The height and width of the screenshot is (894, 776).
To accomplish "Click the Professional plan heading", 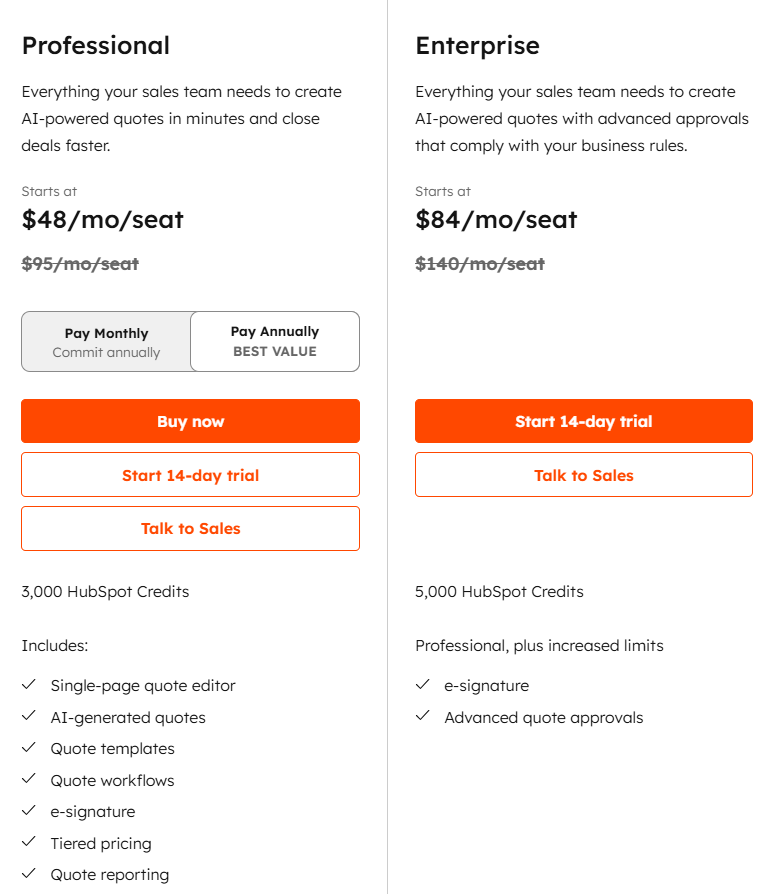I will tap(96, 46).
